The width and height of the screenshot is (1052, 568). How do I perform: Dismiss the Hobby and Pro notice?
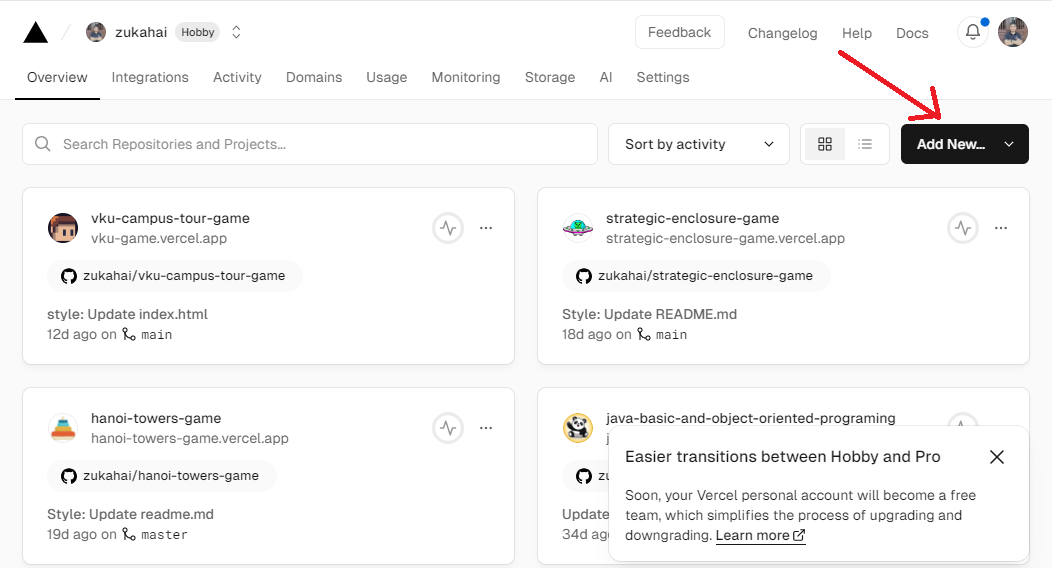click(997, 457)
